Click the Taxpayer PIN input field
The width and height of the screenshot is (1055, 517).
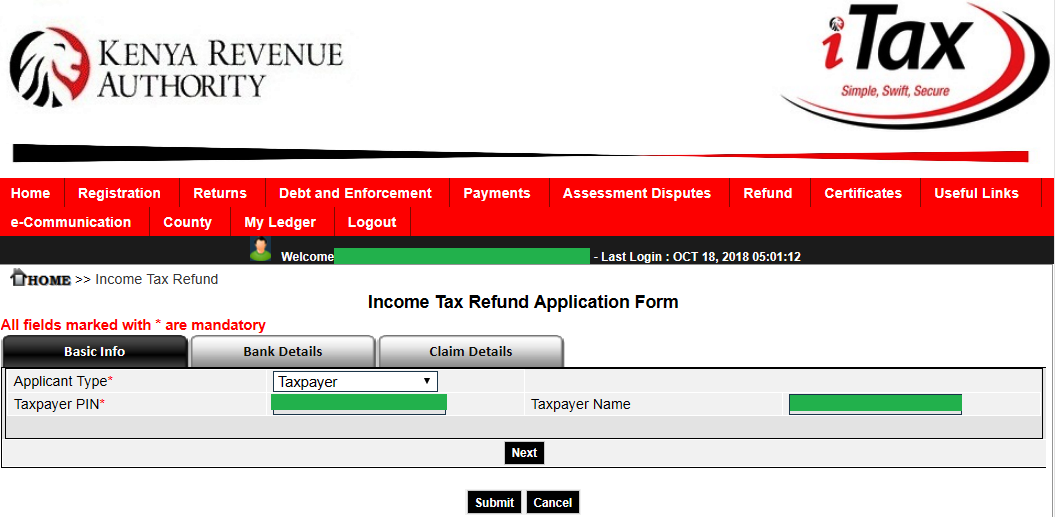[x=359, y=405]
